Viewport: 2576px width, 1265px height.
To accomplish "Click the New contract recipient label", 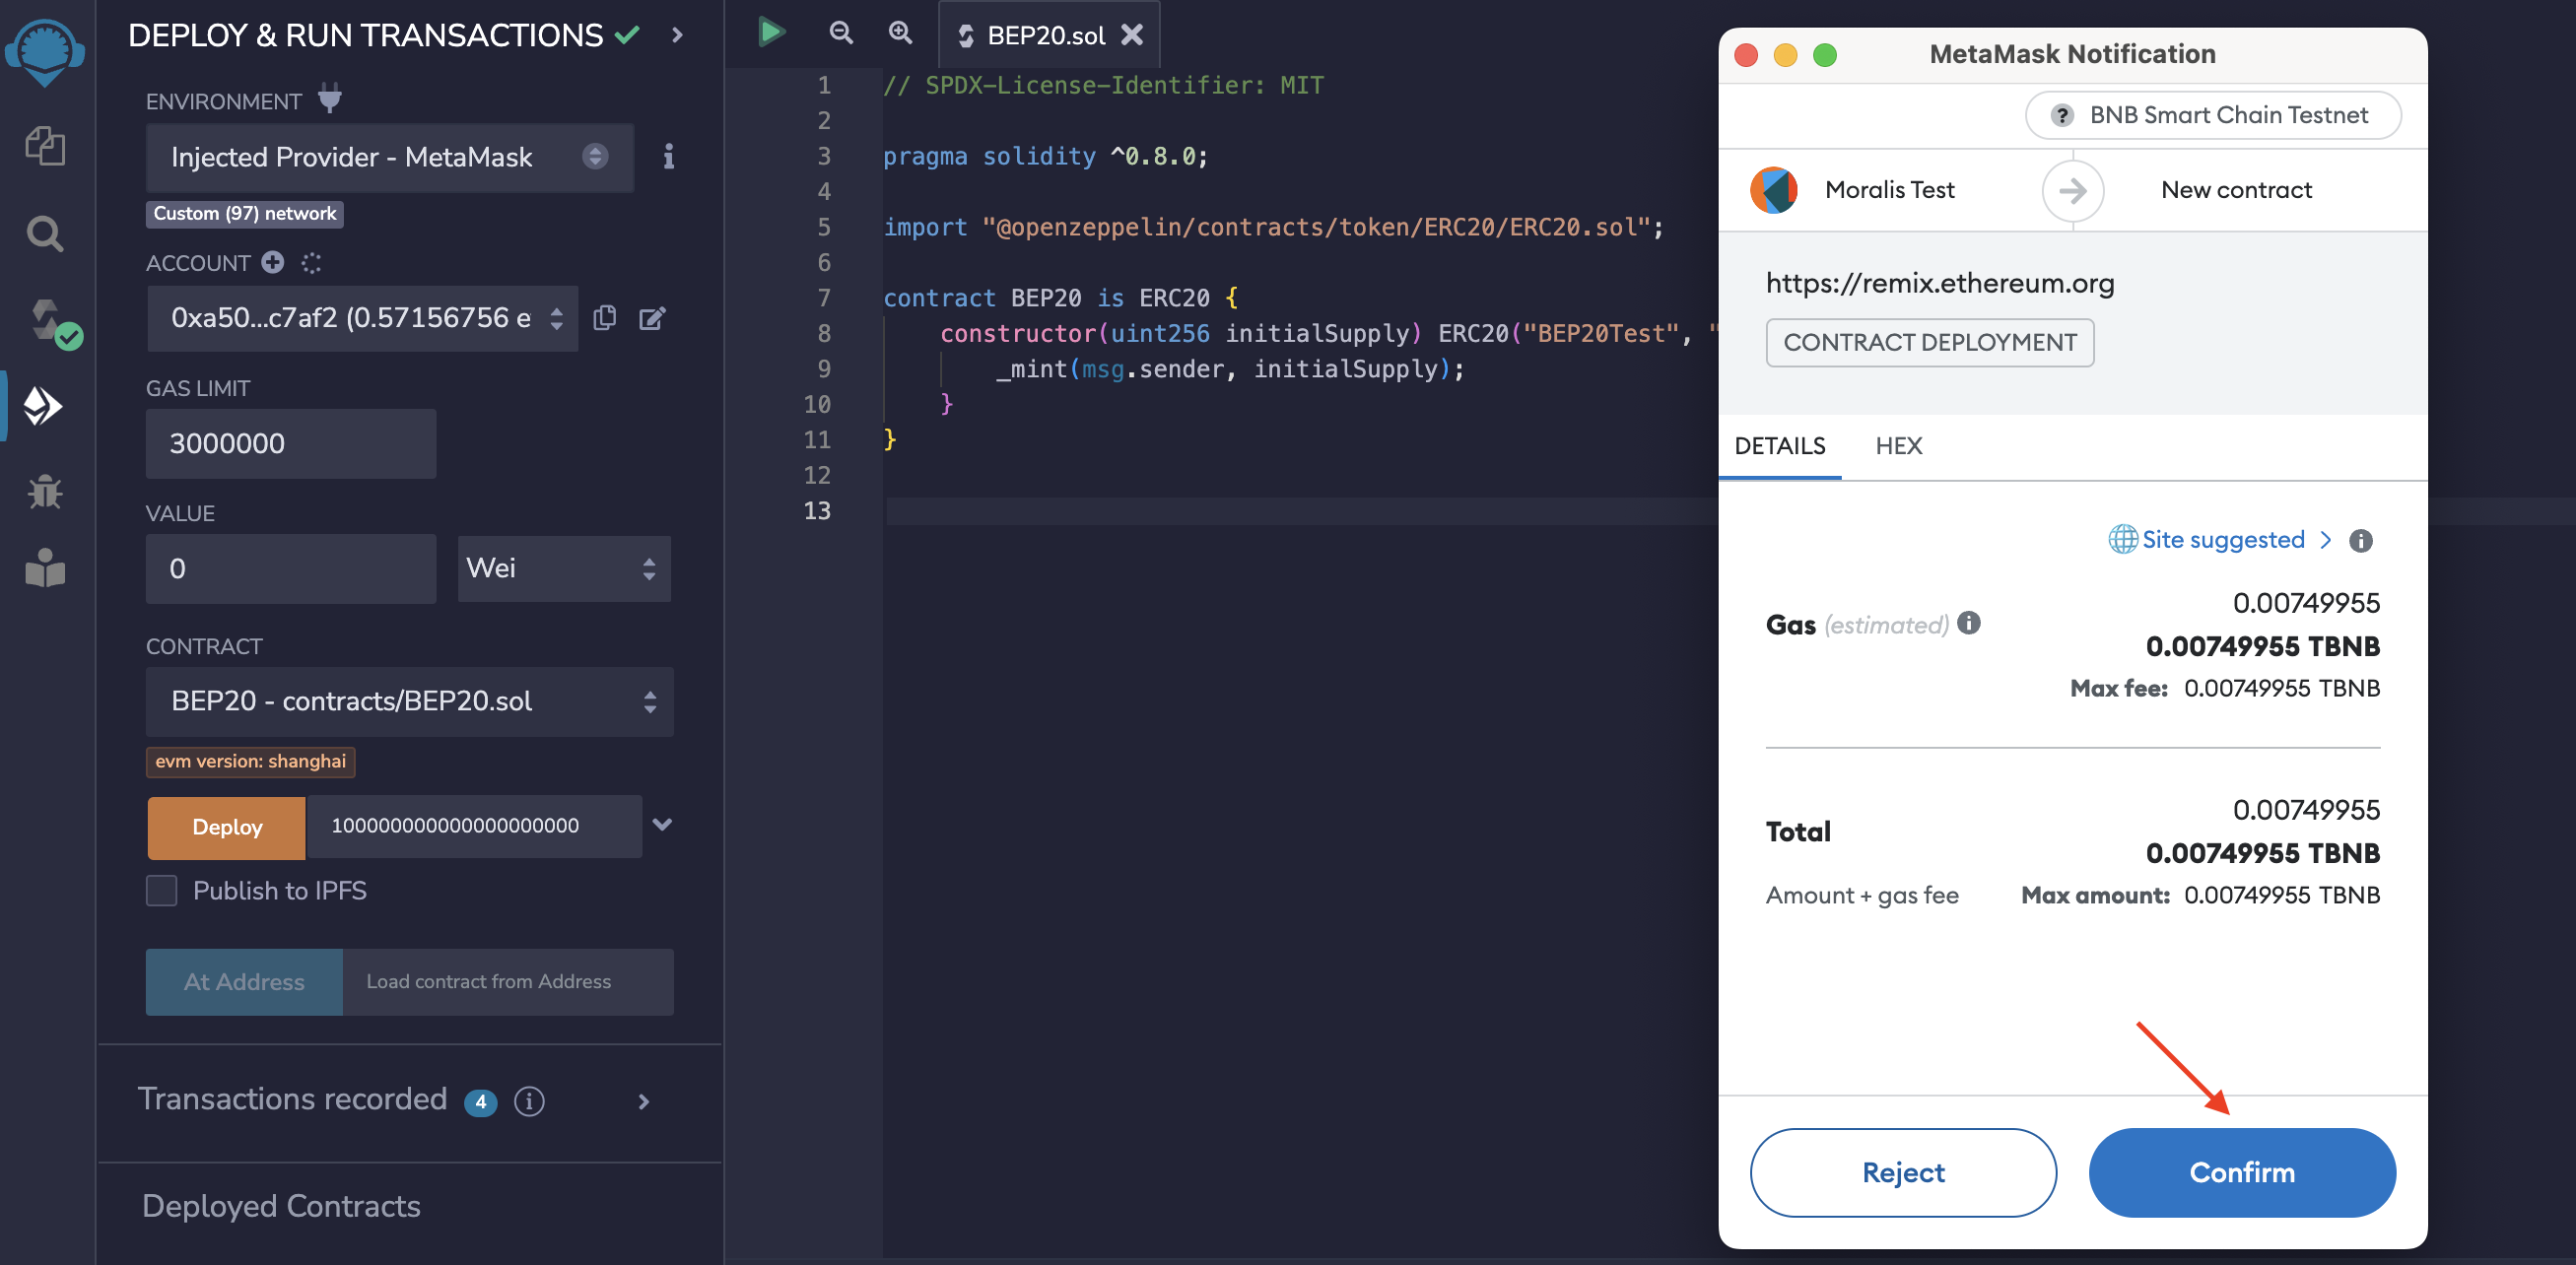I will [x=2237, y=190].
